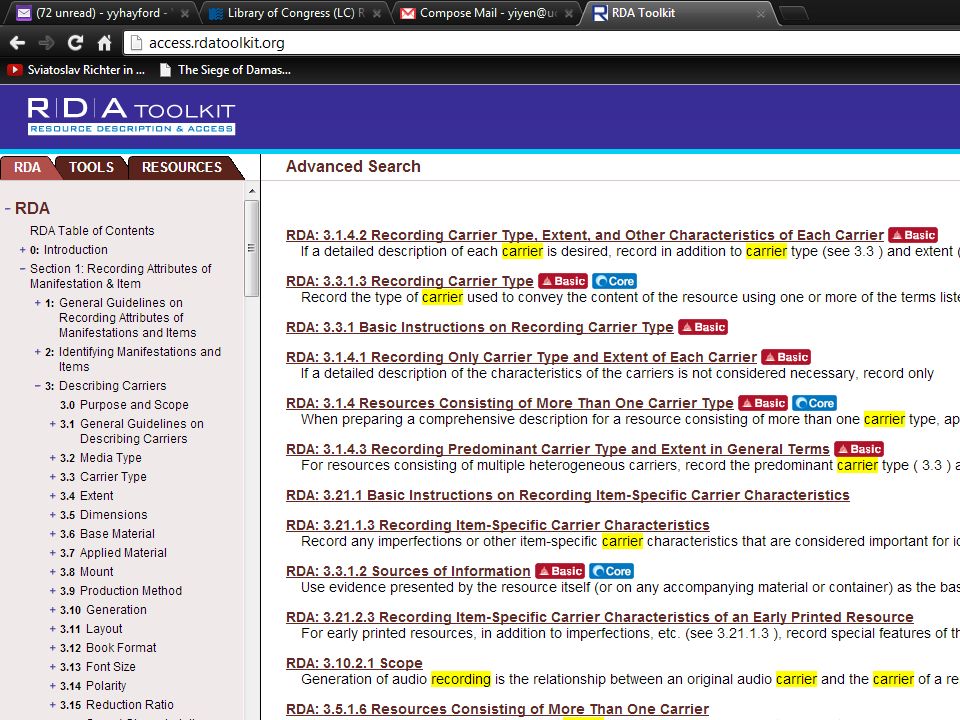The height and width of the screenshot is (720, 960).
Task: Expand 2: Identifying Manifestations and Items
Action: click(37, 352)
